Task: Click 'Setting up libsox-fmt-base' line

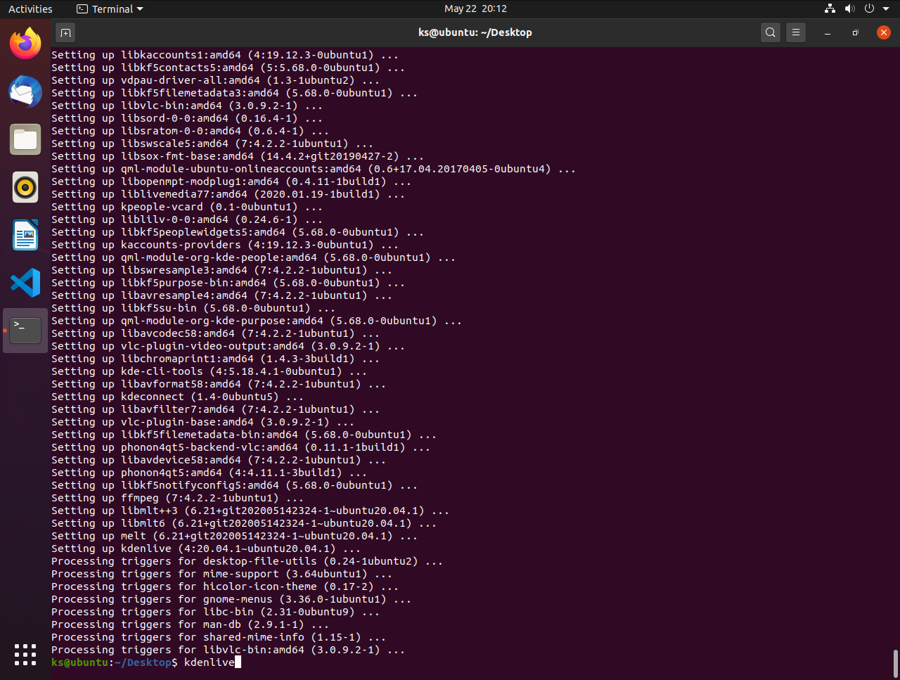Action: (x=237, y=156)
